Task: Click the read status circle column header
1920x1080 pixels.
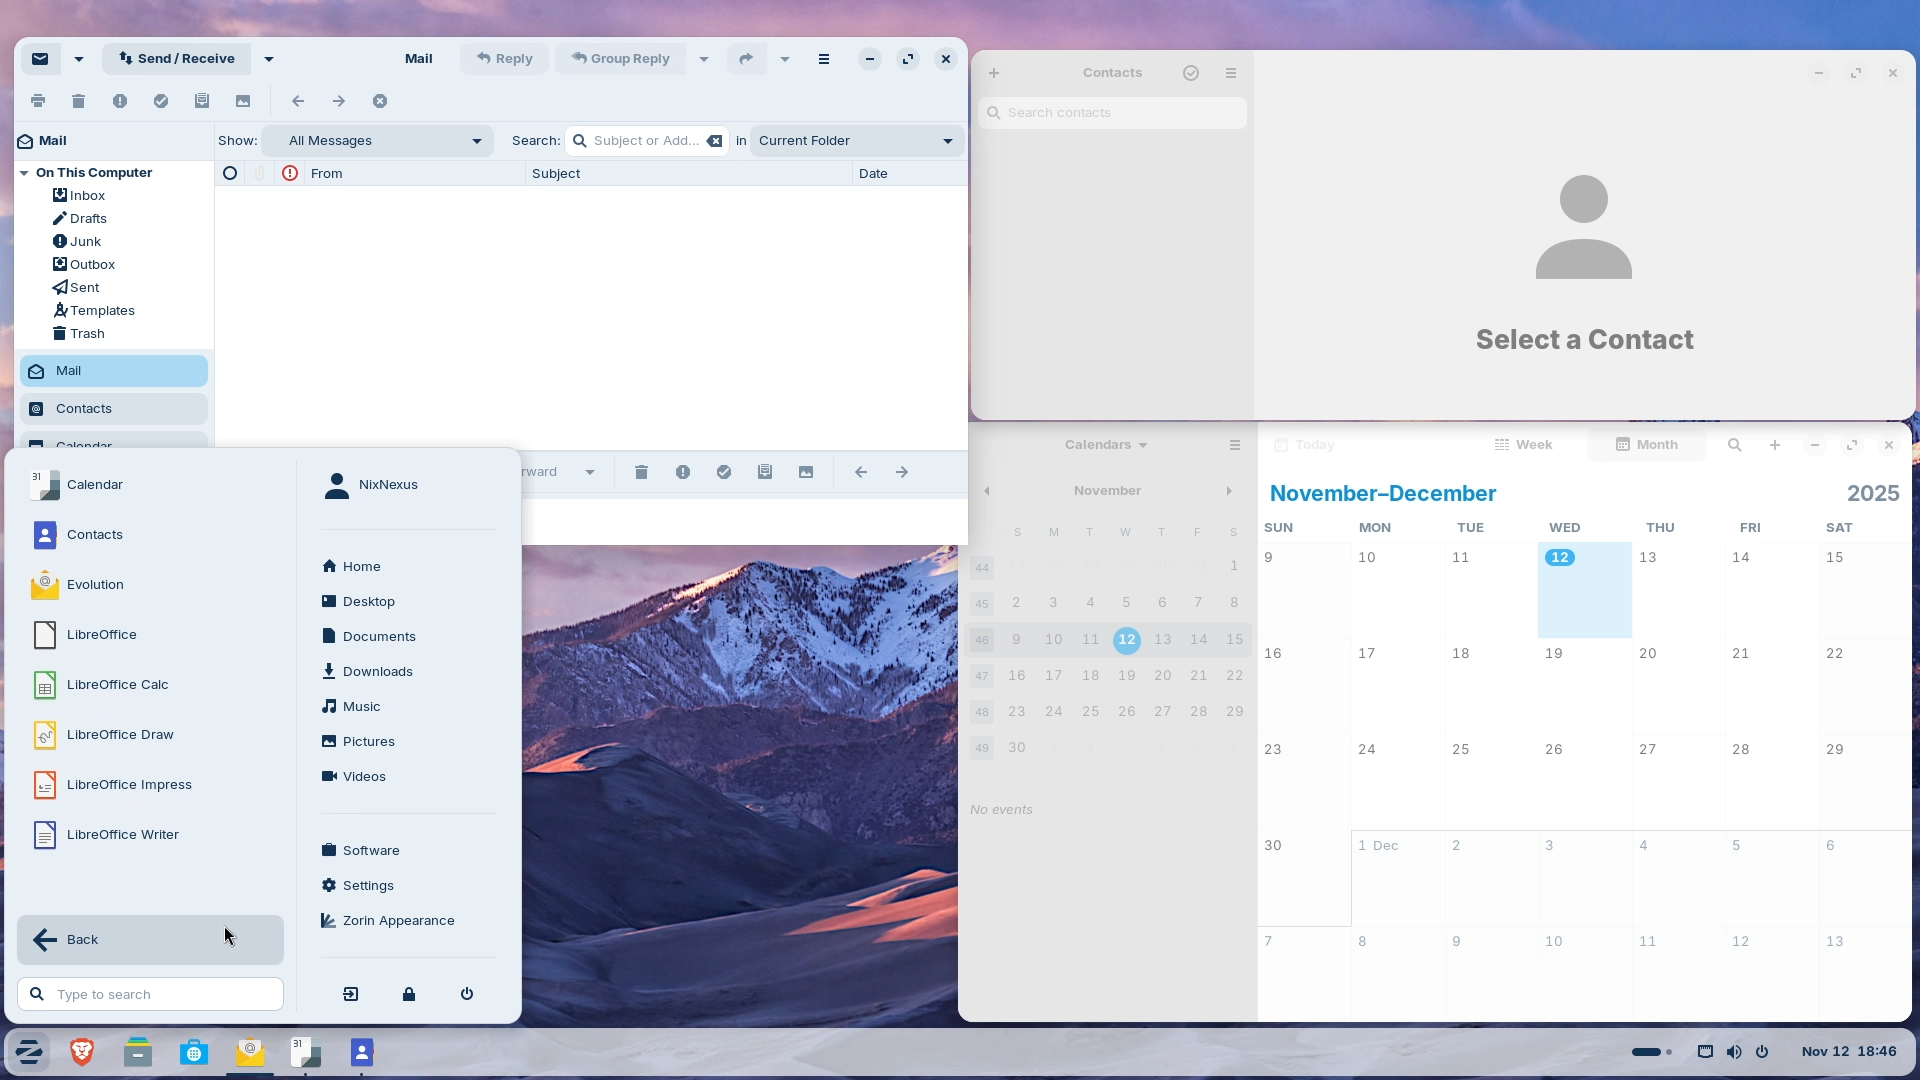Action: click(x=229, y=173)
